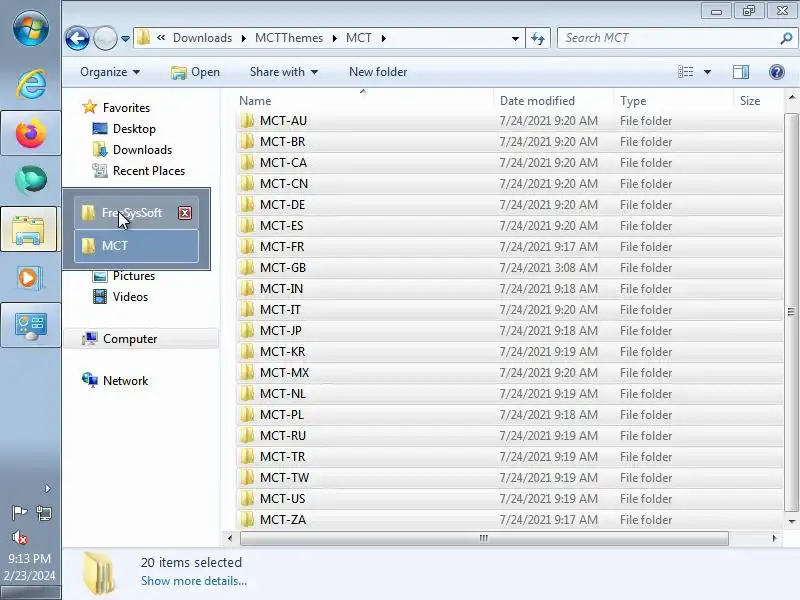The height and width of the screenshot is (600, 800).
Task: Click the search magnifier icon
Action: click(786, 38)
